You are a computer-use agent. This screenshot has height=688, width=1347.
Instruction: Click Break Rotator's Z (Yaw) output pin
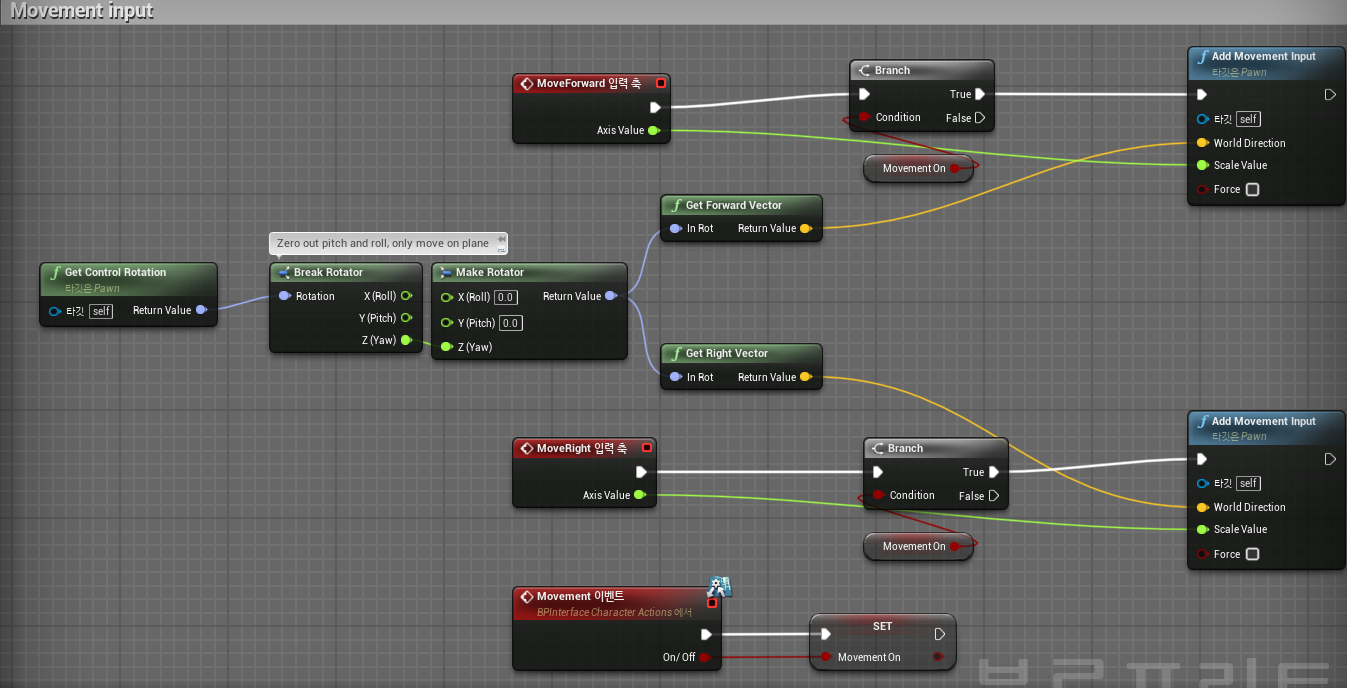[406, 340]
